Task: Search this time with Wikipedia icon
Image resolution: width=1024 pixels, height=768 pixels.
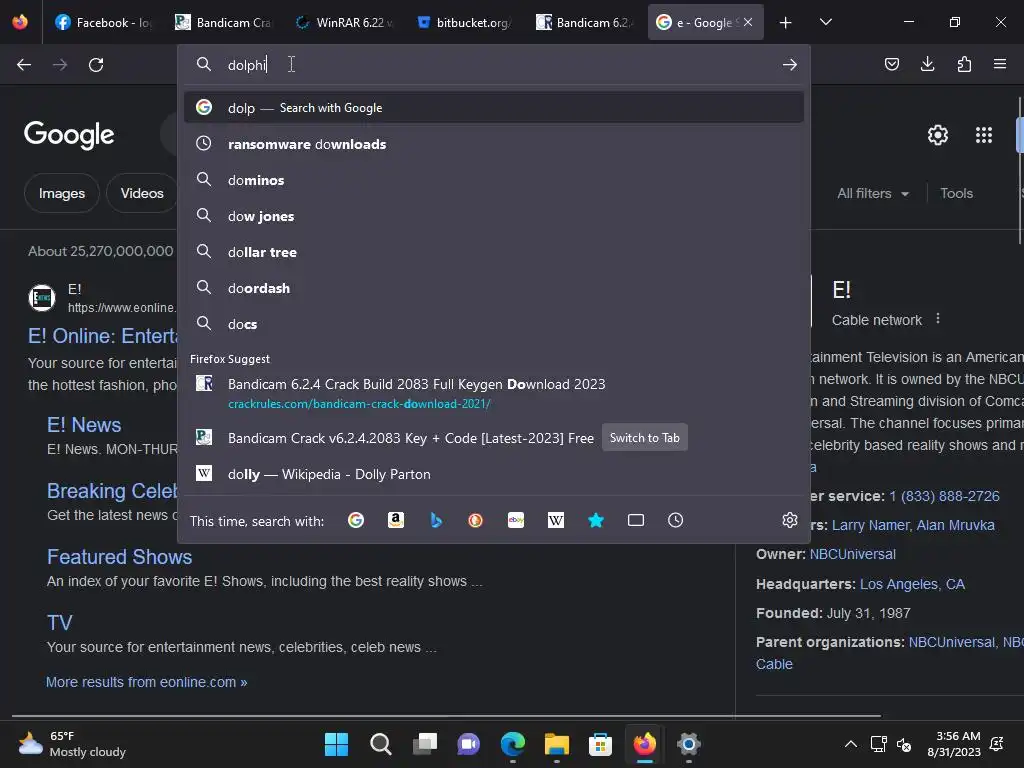Action: pos(556,520)
